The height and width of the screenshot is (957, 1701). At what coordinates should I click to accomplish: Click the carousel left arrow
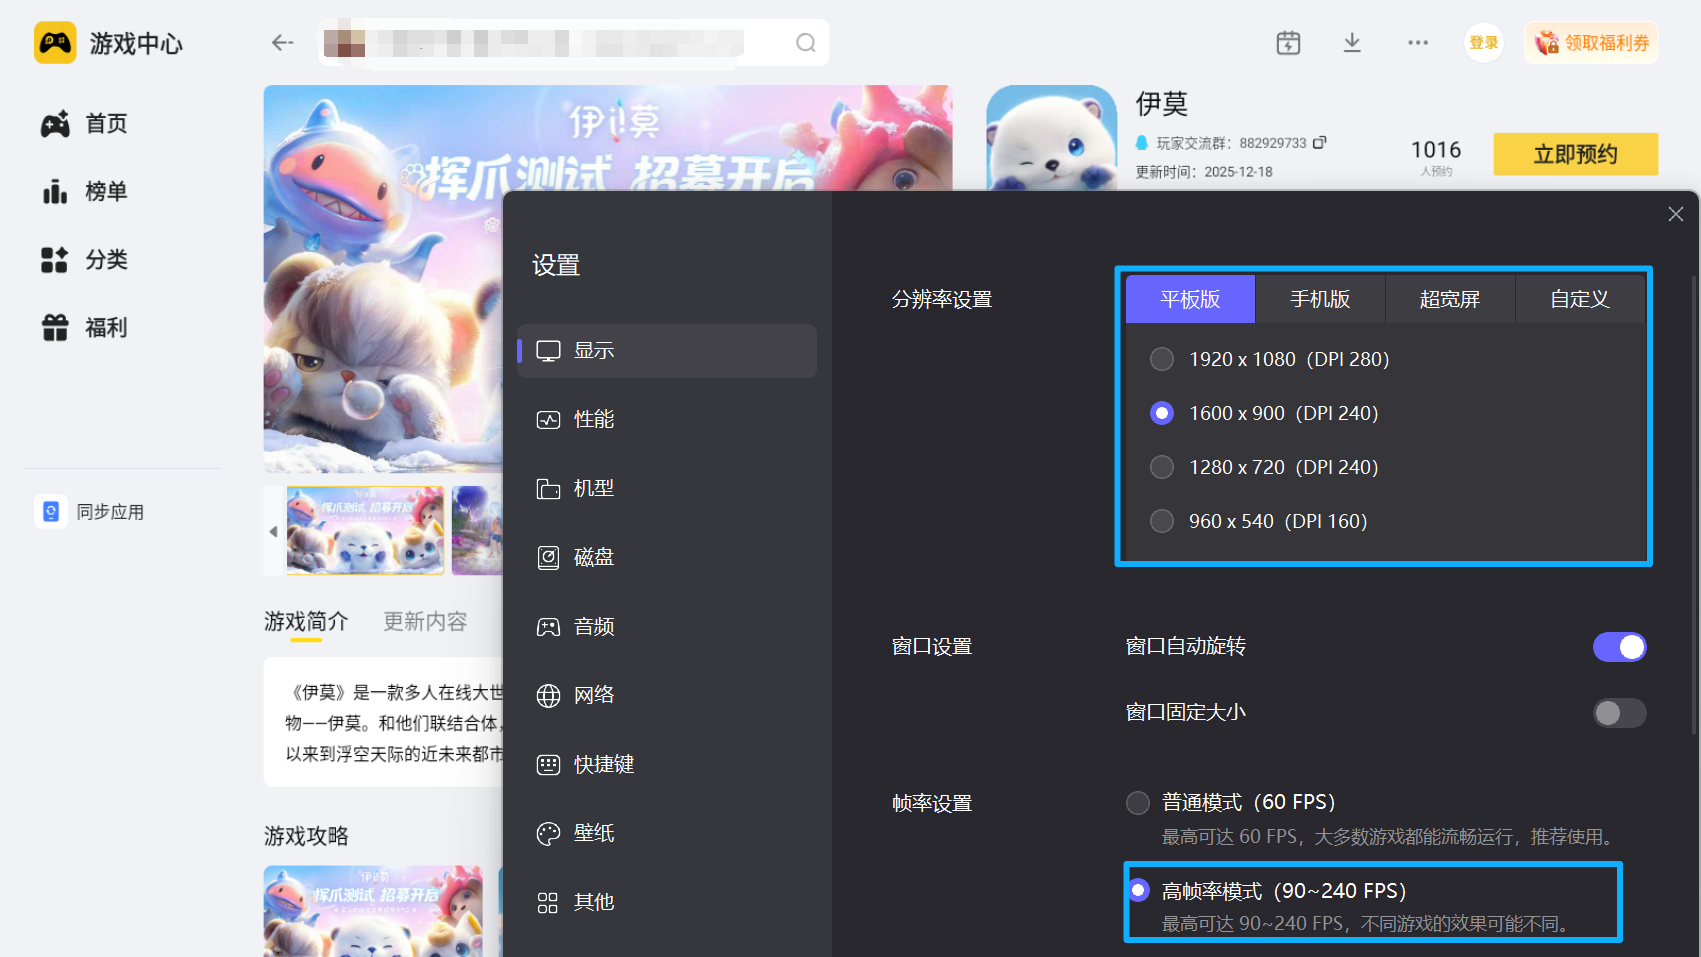274,531
